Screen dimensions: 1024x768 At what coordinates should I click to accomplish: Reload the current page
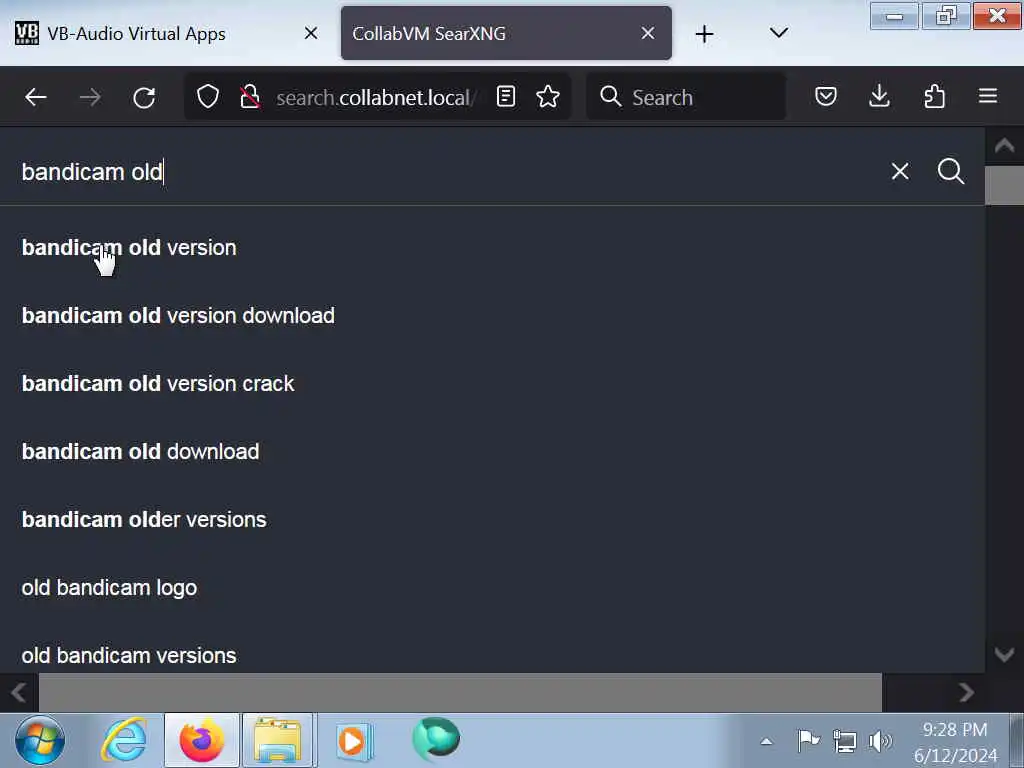(144, 97)
